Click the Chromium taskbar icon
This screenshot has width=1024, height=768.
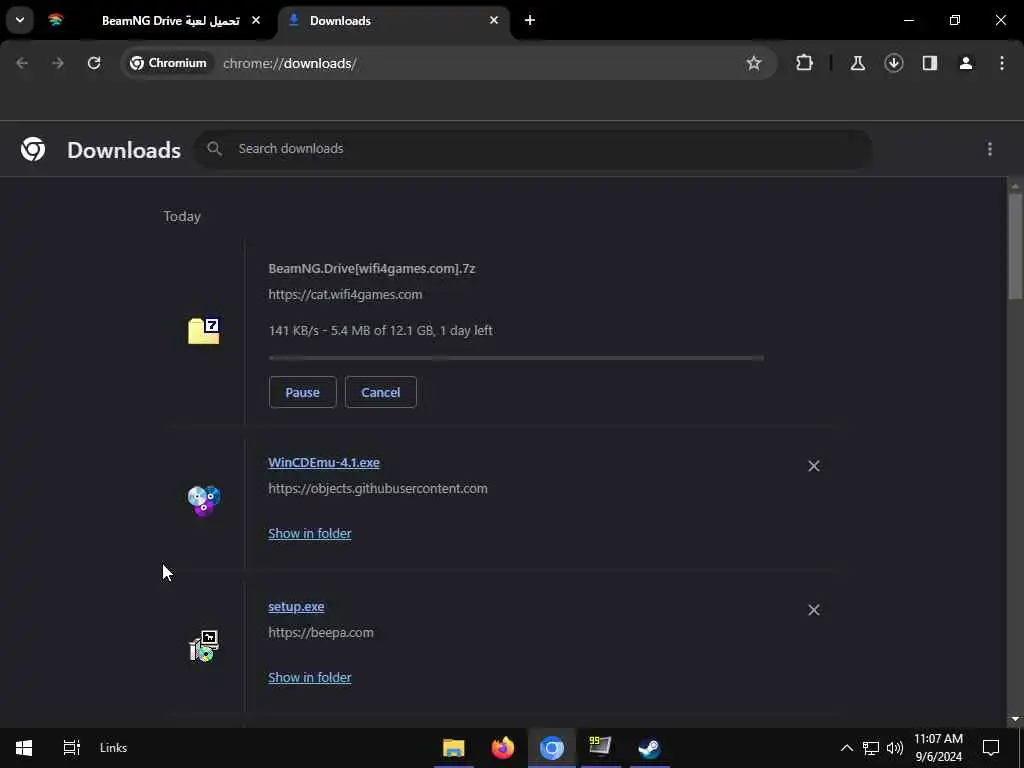[x=552, y=748]
